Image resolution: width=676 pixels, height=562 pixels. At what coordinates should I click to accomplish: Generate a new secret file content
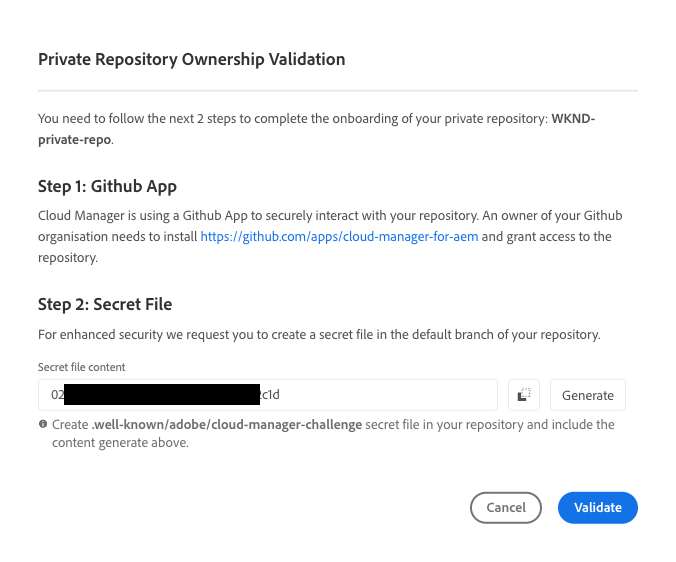(588, 395)
